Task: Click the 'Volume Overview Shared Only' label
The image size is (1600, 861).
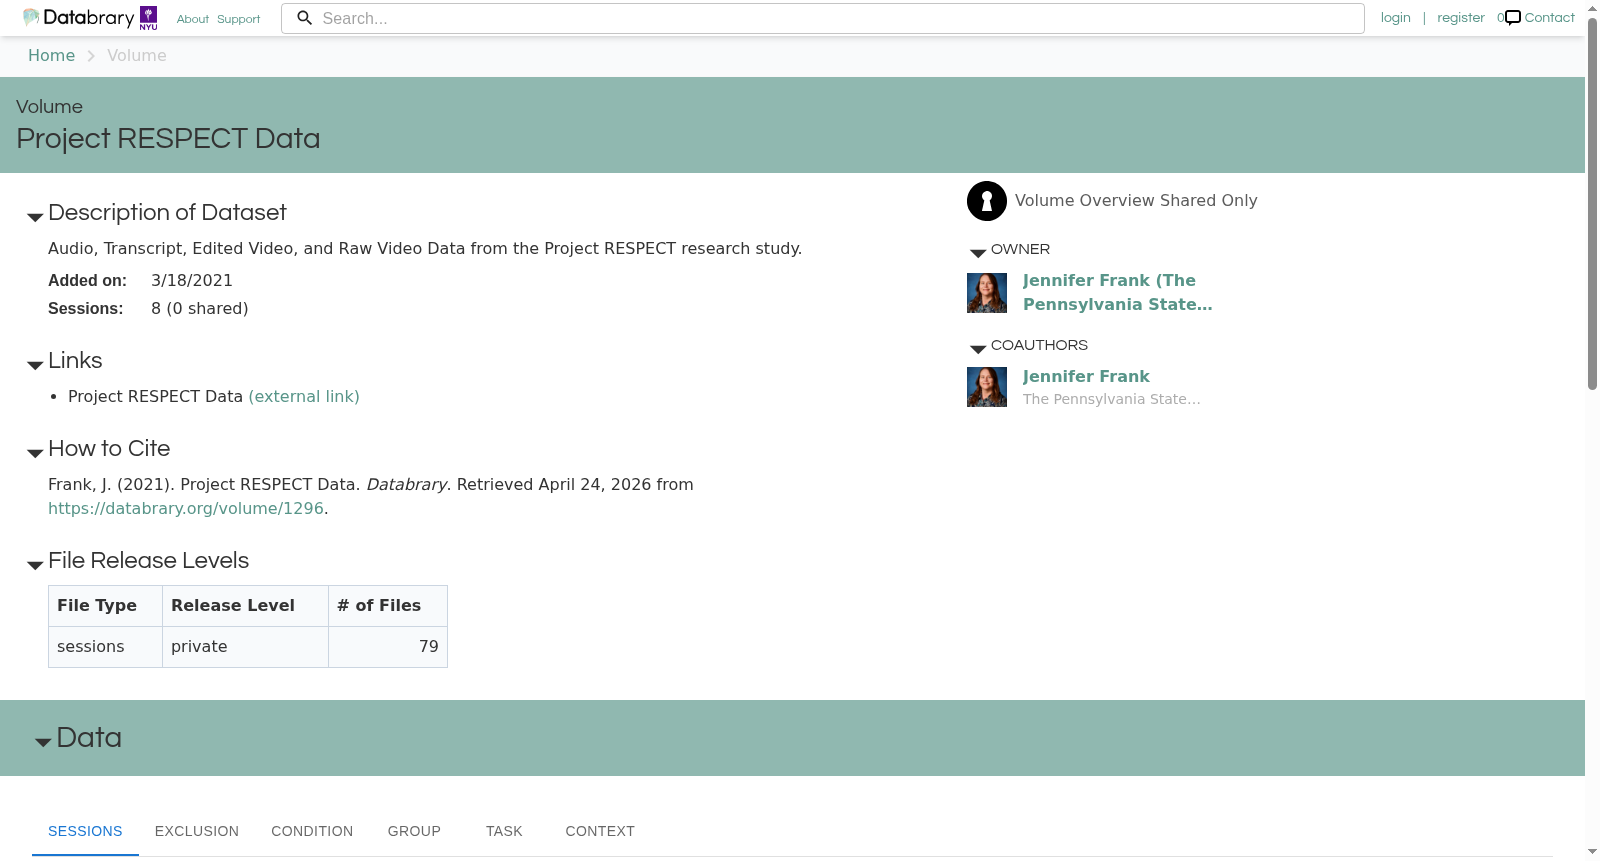Action: (1136, 201)
